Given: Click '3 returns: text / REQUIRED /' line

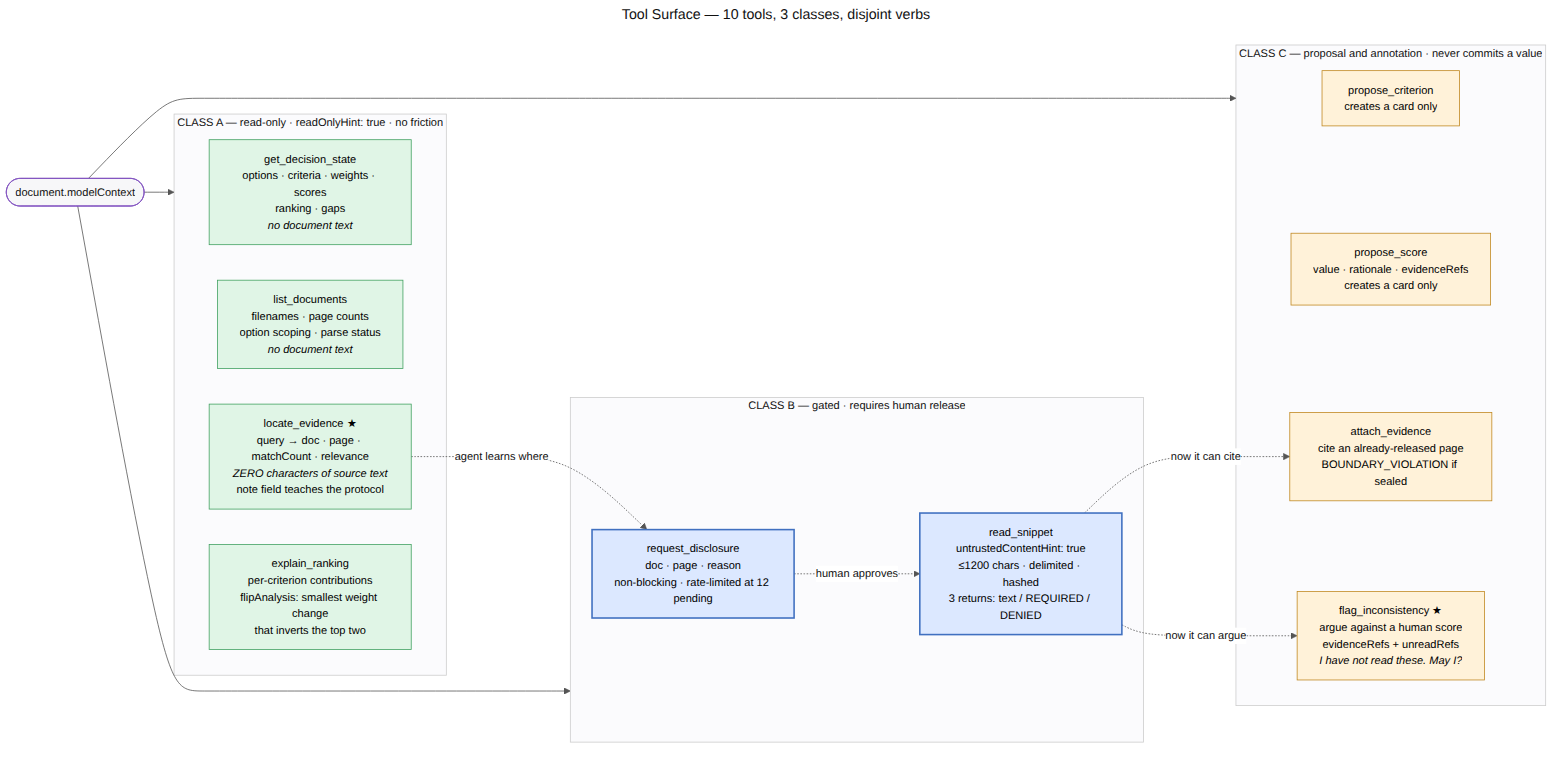Looking at the screenshot, I should tap(1021, 598).
